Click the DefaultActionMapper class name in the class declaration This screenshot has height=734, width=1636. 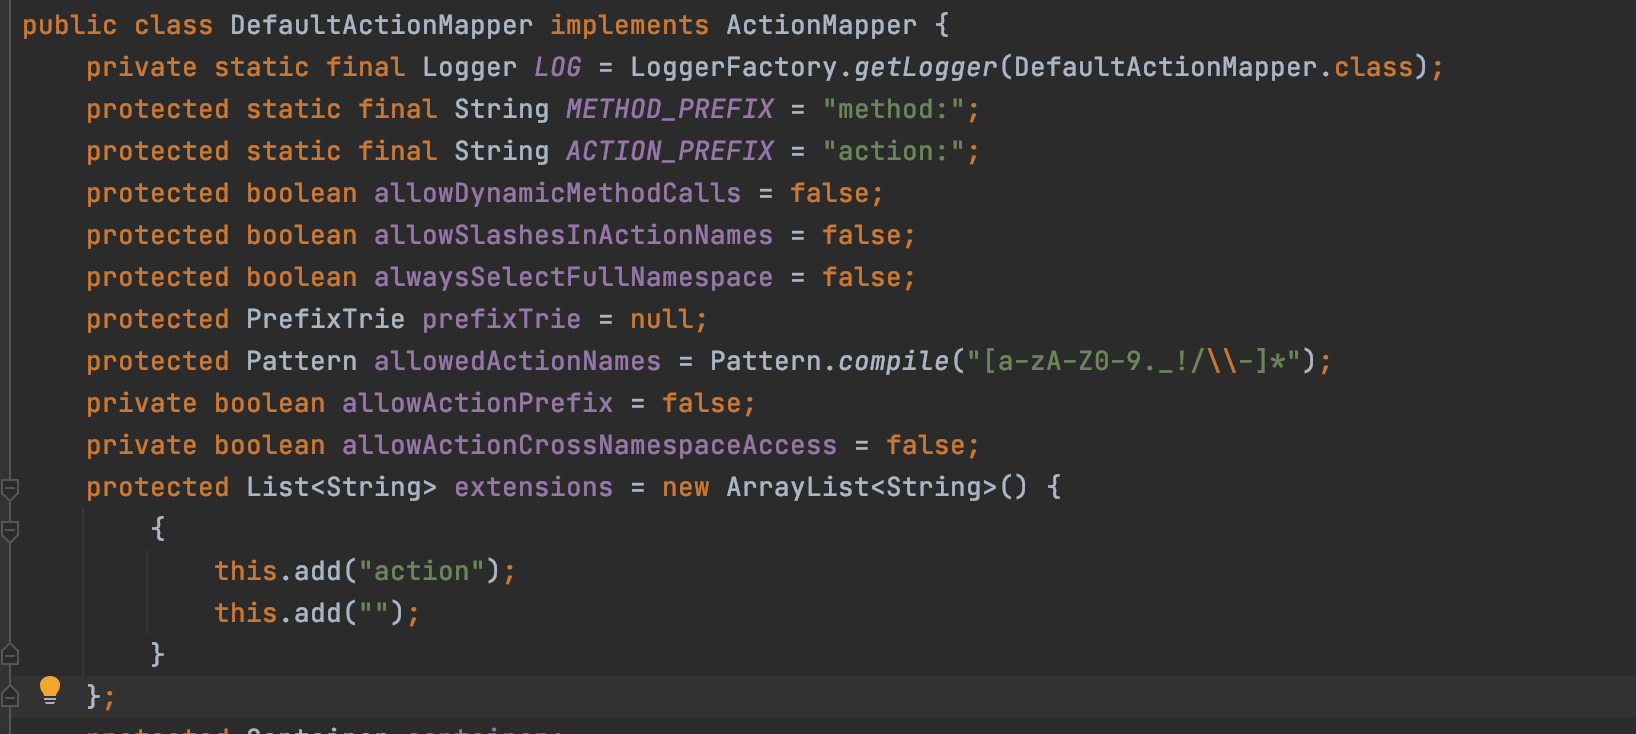click(381, 25)
